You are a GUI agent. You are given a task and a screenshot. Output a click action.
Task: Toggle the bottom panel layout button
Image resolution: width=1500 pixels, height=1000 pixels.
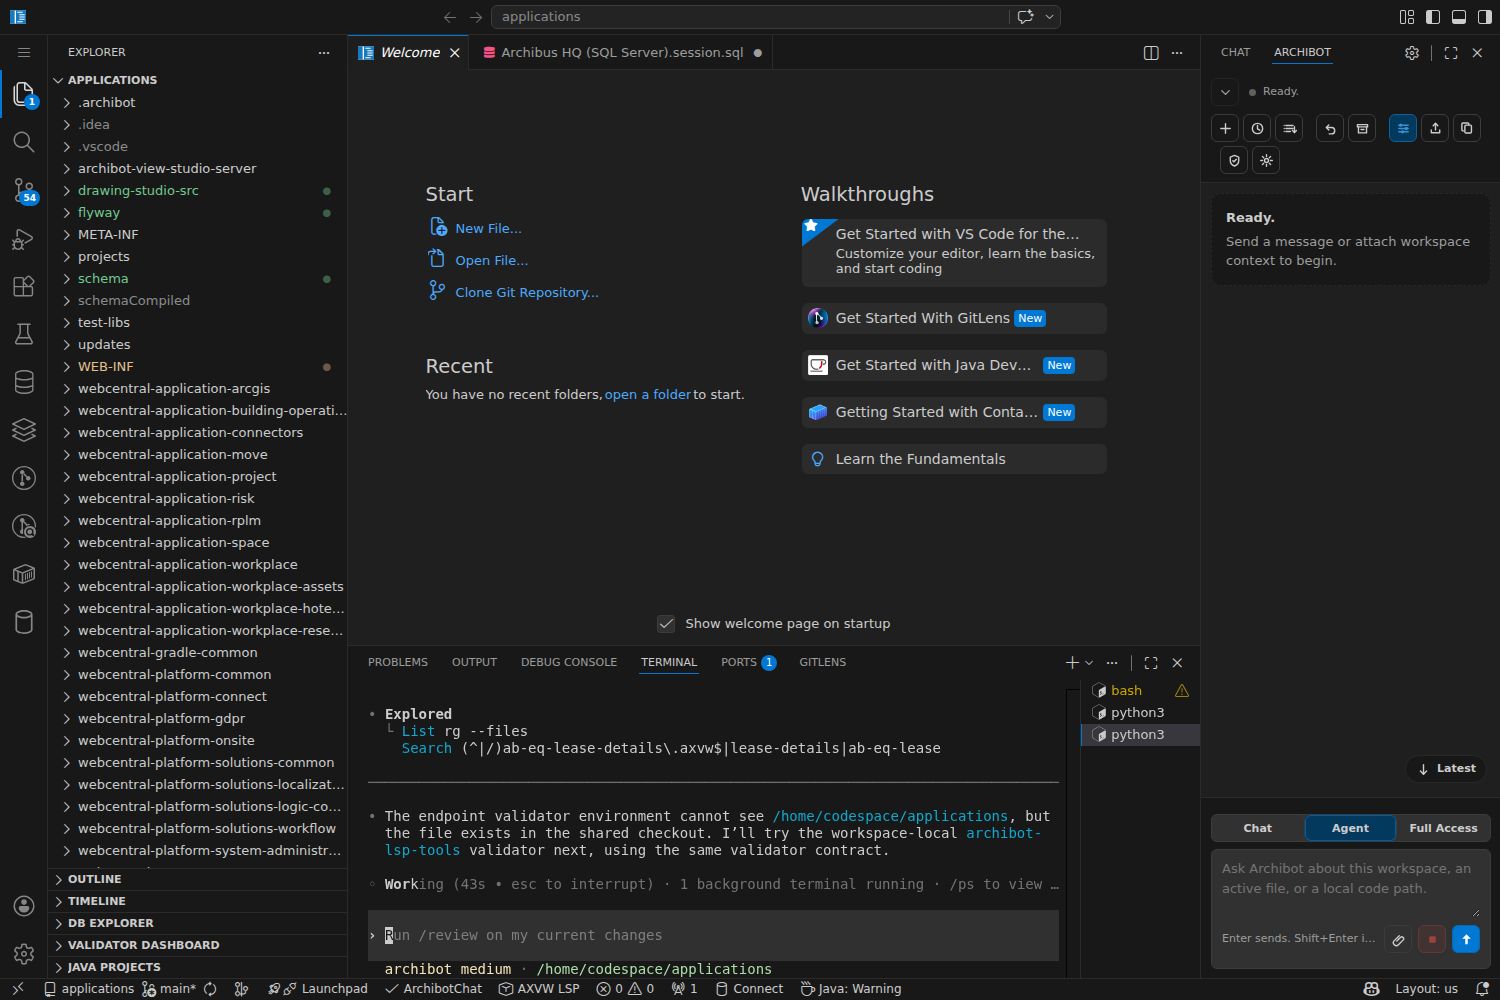(x=1459, y=17)
